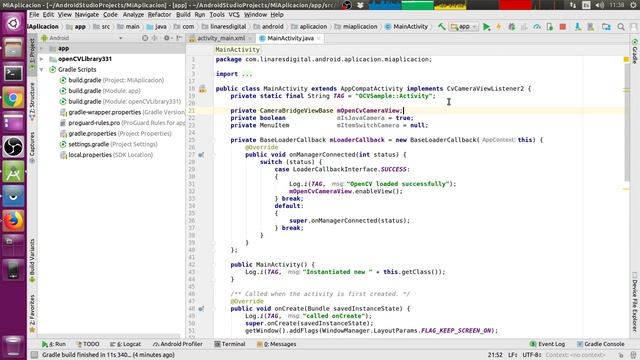This screenshot has width=640, height=360.
Task: Toggle the Build Variants side tab
Action: click(x=32, y=260)
